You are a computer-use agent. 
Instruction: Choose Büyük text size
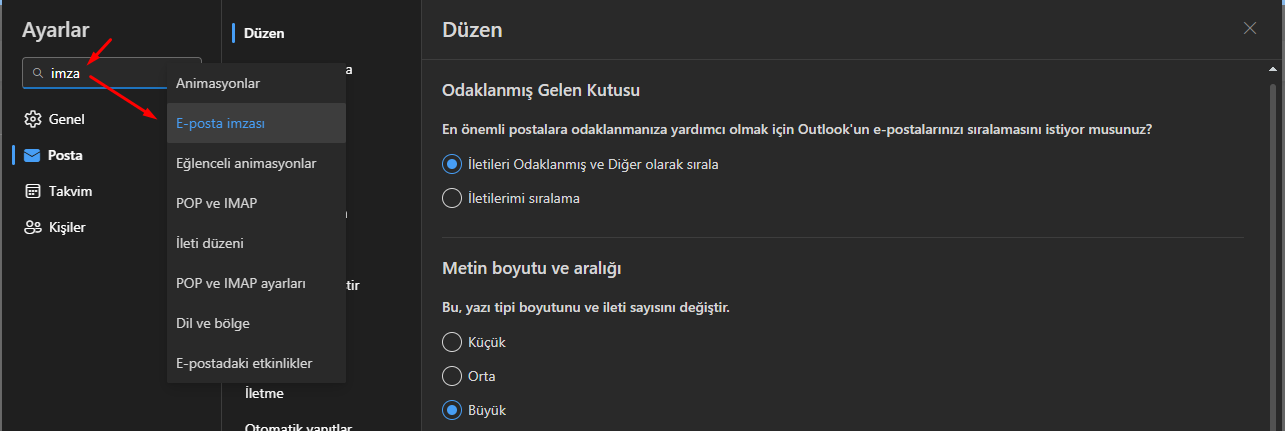(452, 410)
